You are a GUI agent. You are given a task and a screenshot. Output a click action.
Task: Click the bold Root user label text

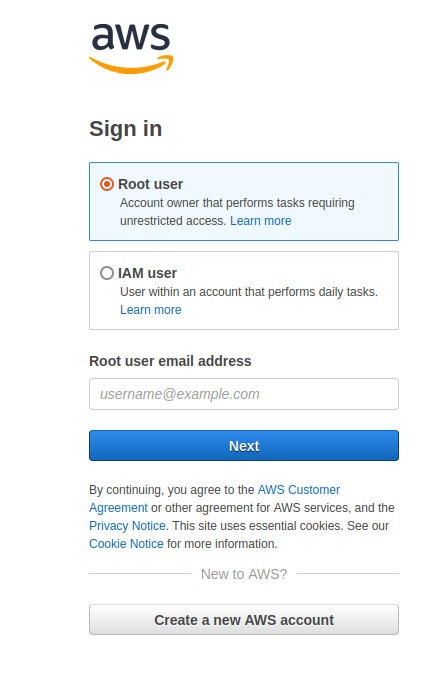pyautogui.click(x=151, y=184)
